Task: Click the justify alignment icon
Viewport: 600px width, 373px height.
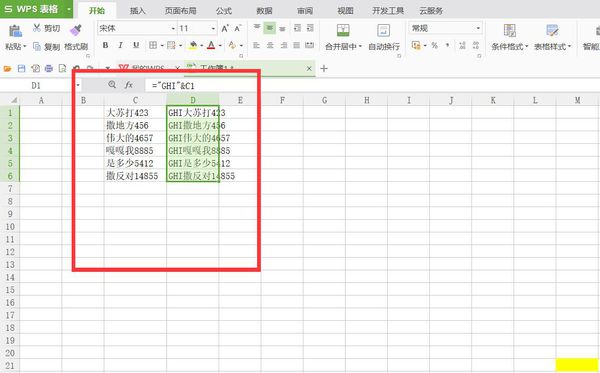Action: click(297, 45)
